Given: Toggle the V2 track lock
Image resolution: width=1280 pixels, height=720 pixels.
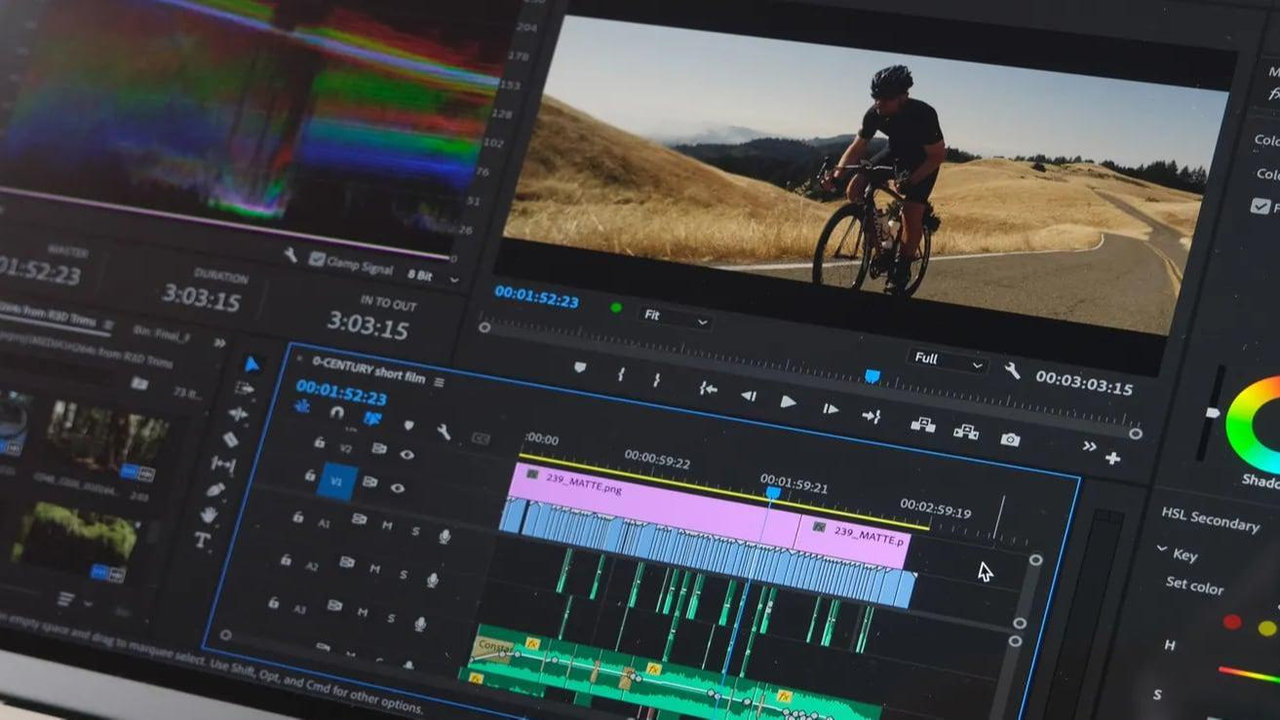Looking at the screenshot, I should pos(319,441).
